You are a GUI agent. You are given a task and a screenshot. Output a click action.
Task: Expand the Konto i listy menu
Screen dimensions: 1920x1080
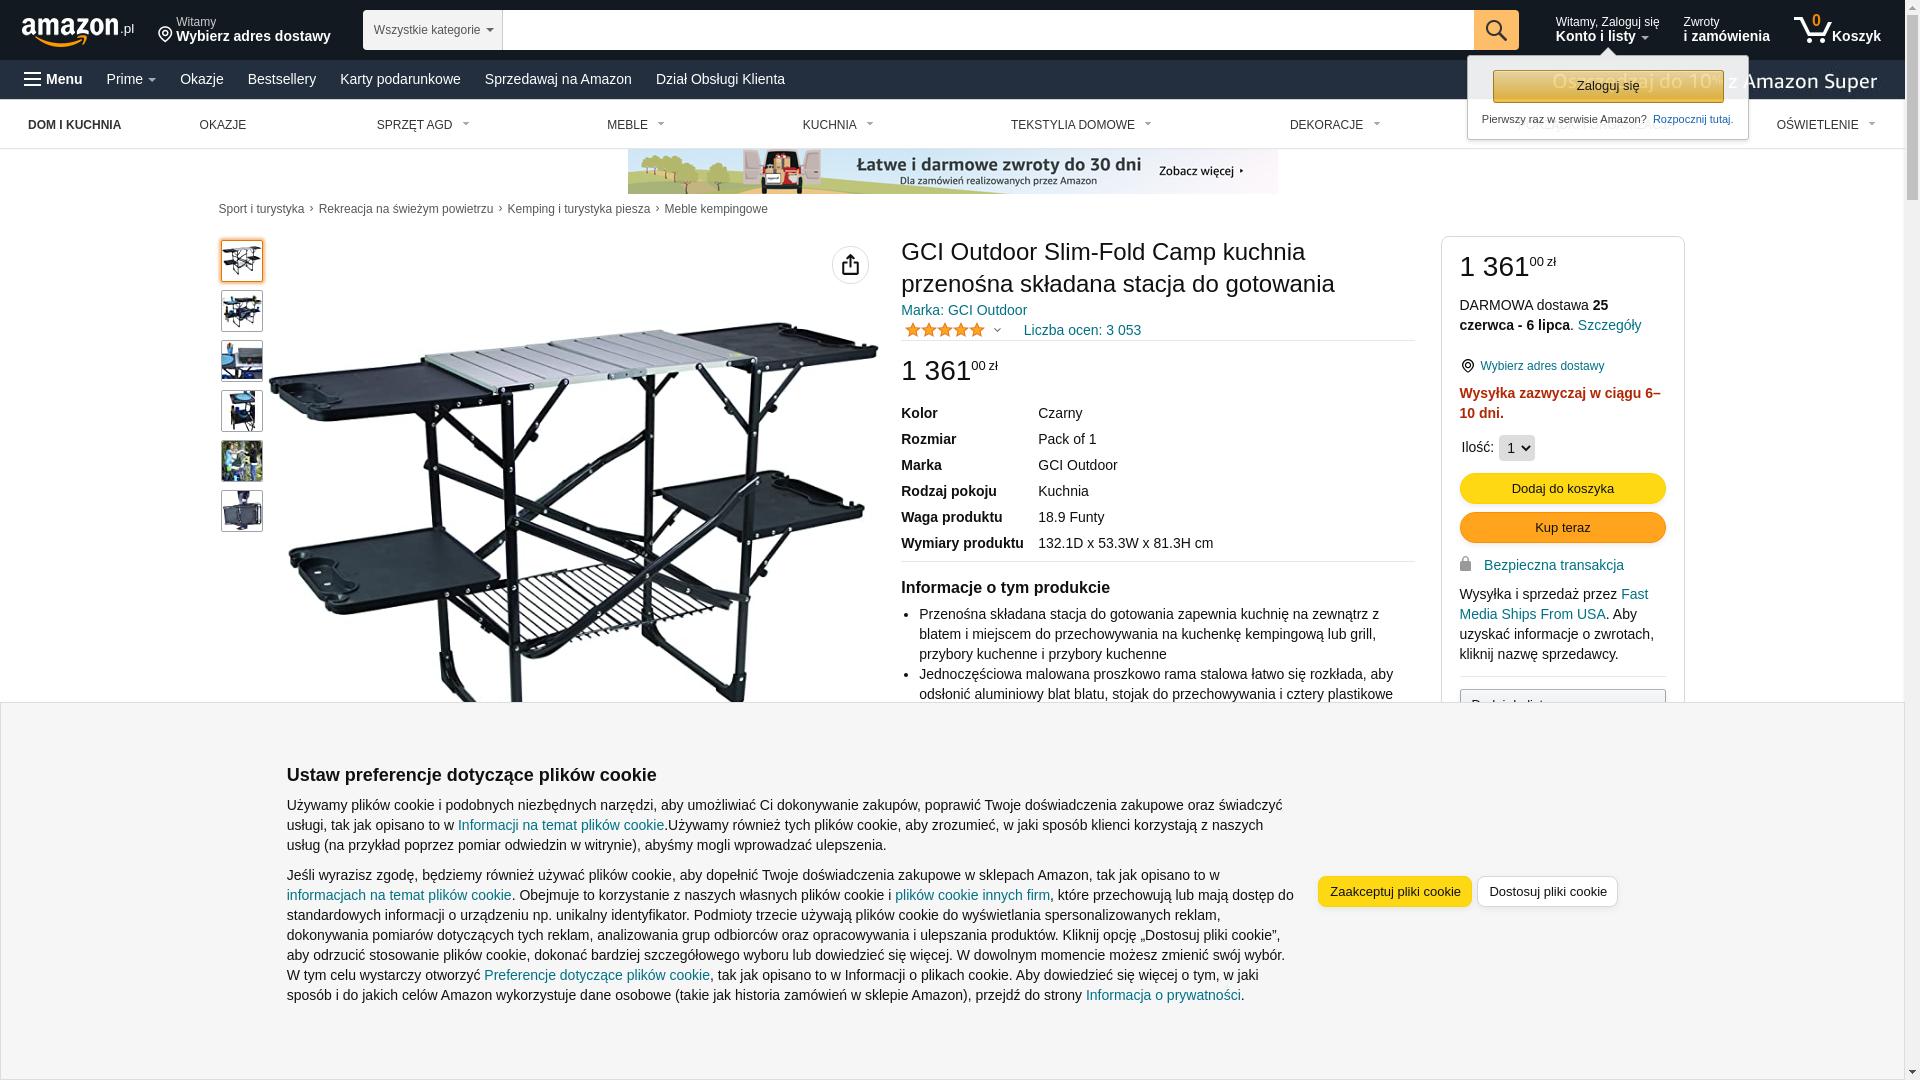coord(1606,30)
